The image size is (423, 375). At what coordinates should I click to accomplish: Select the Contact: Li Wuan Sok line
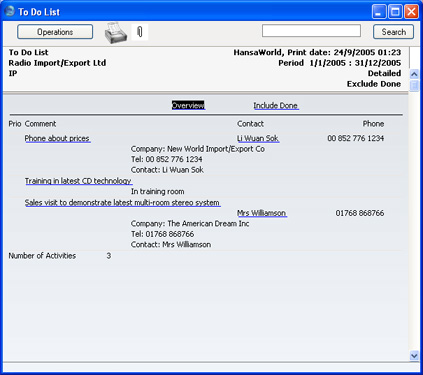click(x=167, y=170)
